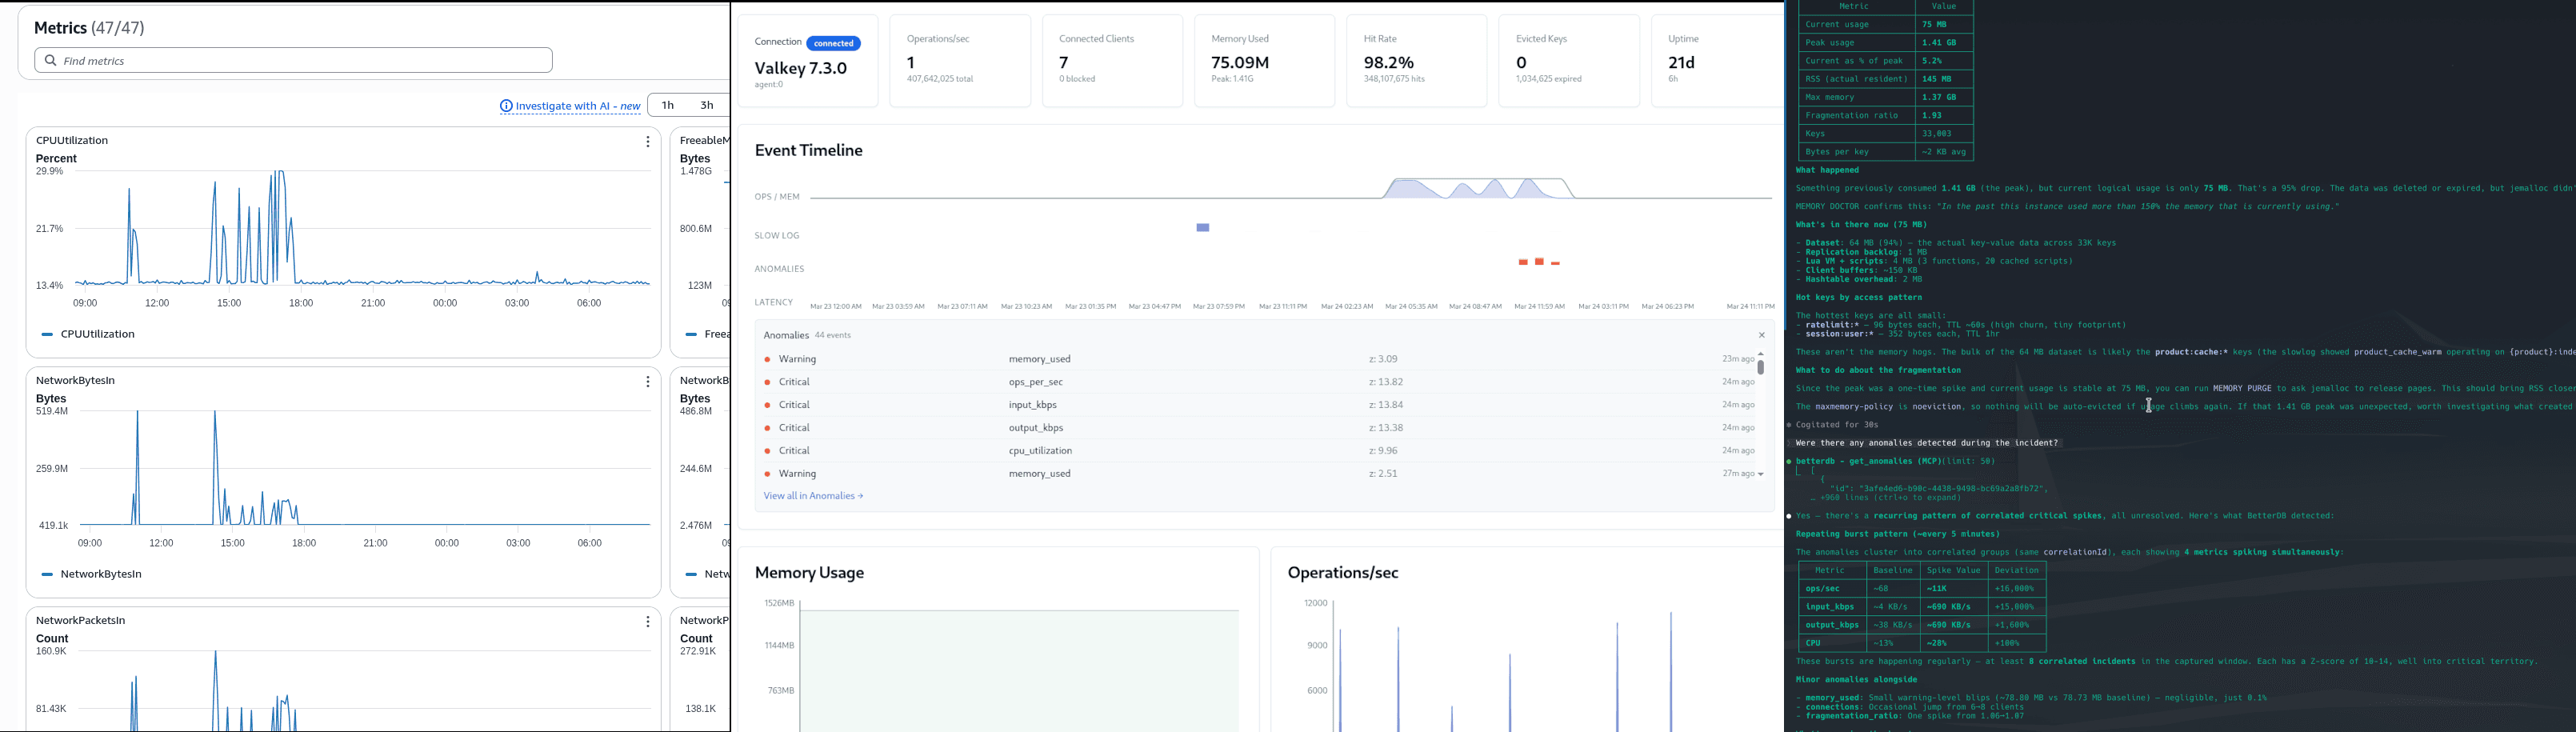Click the connected status badge
Viewport: 2576px width, 732px height.
(x=834, y=43)
